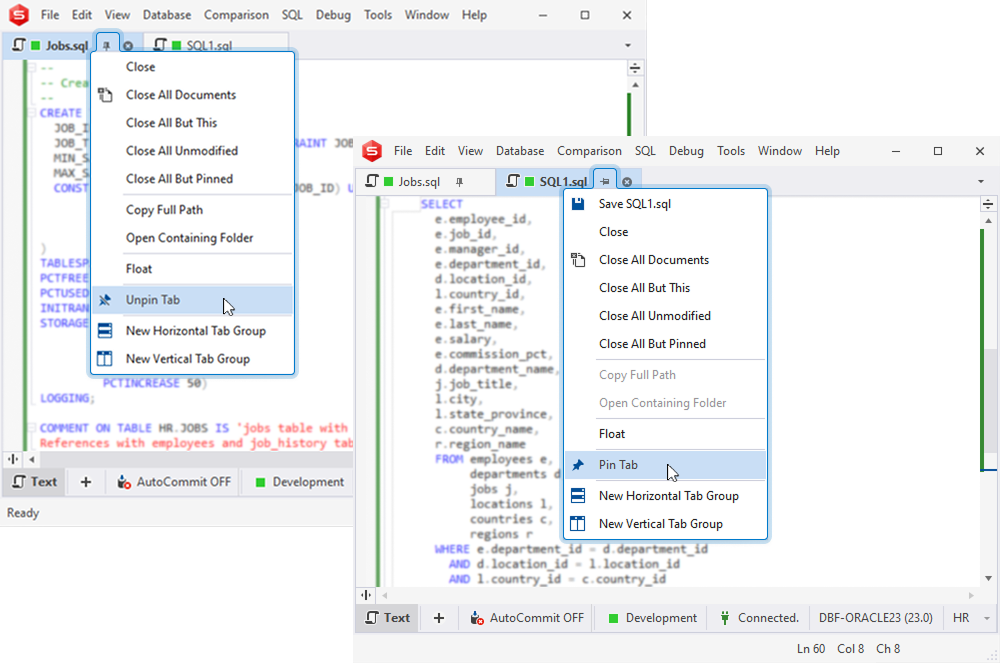Select Save SQL1.sql in the right context menu
Screen dimensions: 1000x663
click(x=665, y=204)
